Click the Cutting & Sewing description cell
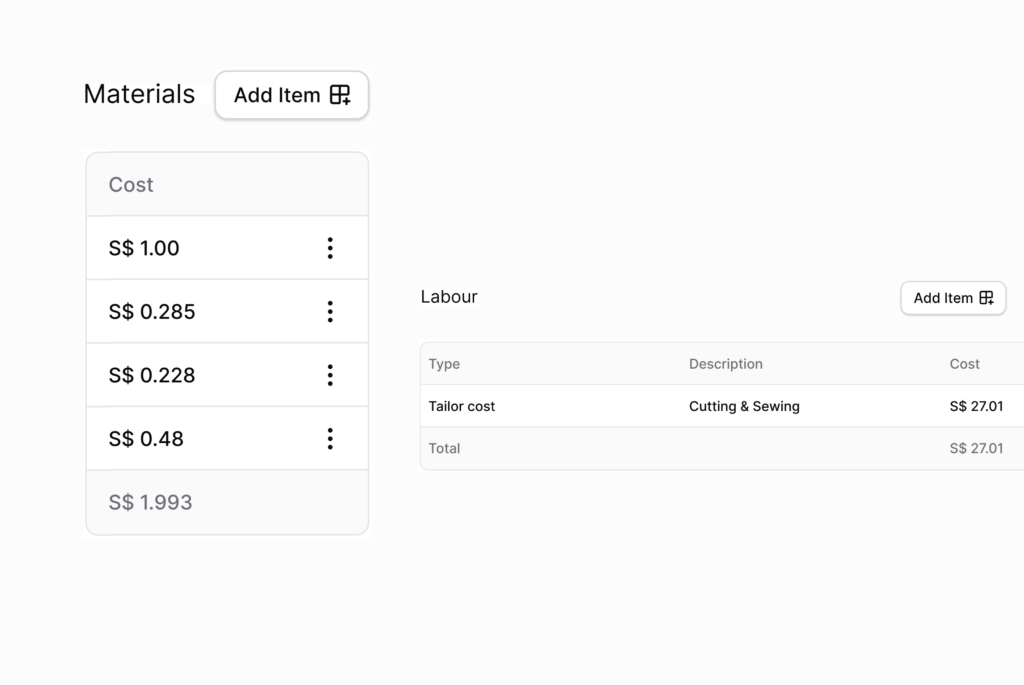1024x685 pixels. (744, 406)
